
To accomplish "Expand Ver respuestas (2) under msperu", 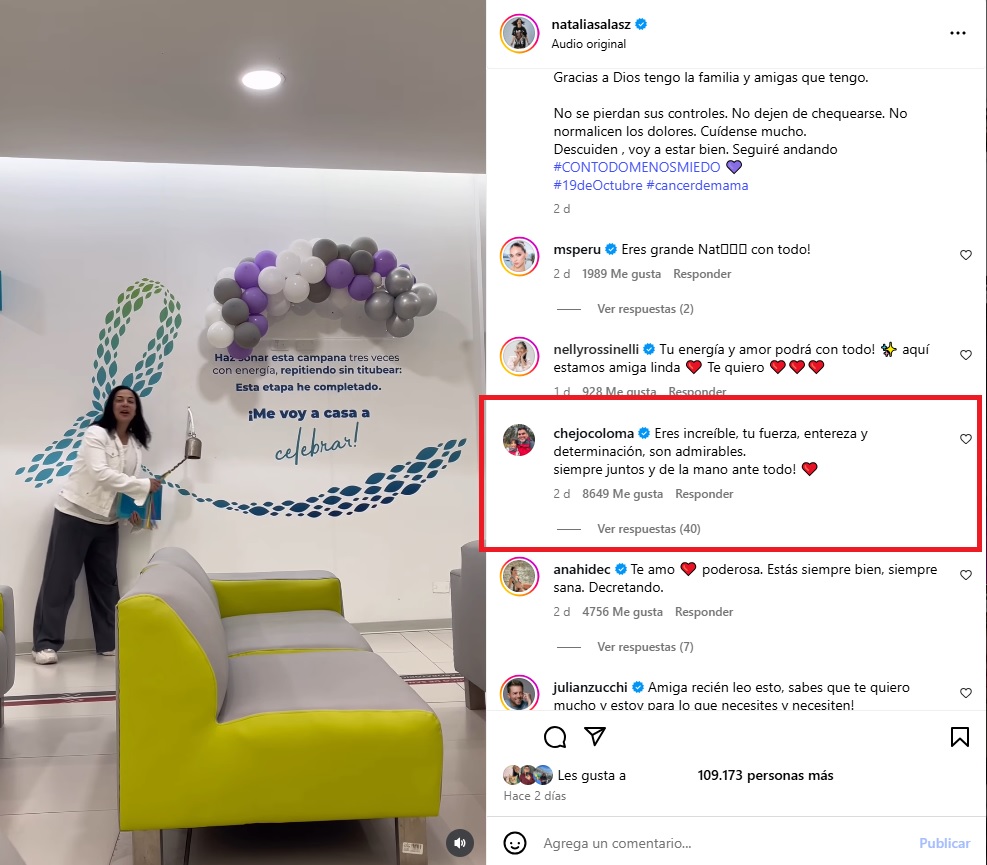I will (x=645, y=309).
